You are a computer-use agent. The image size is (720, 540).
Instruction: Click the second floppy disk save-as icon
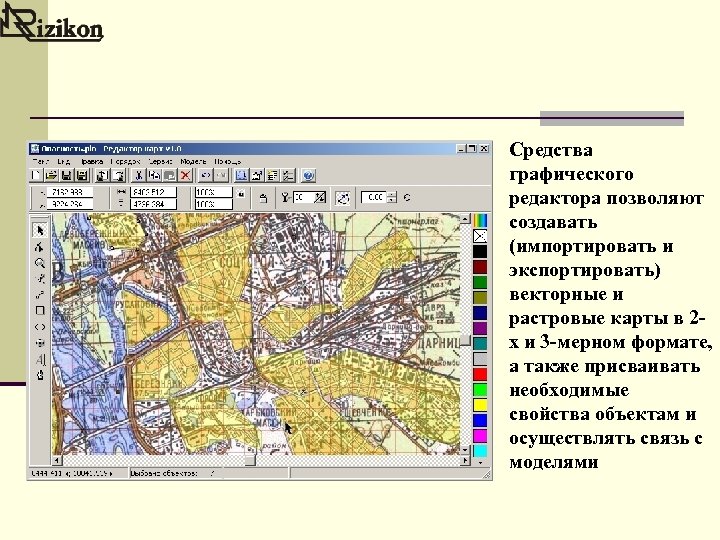pos(82,175)
